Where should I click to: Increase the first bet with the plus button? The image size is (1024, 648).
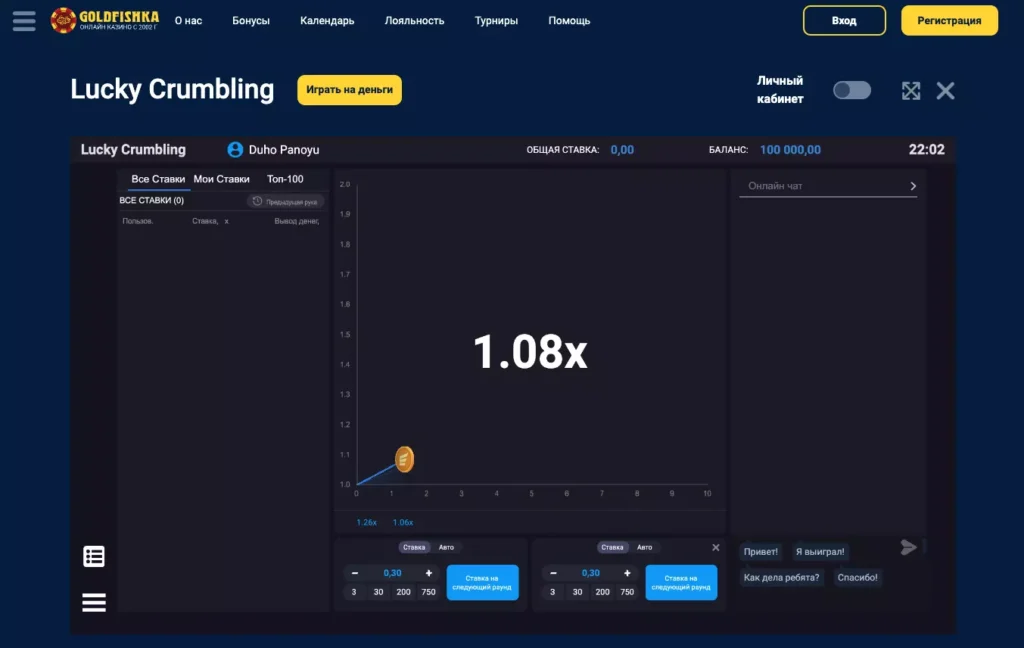click(x=429, y=573)
